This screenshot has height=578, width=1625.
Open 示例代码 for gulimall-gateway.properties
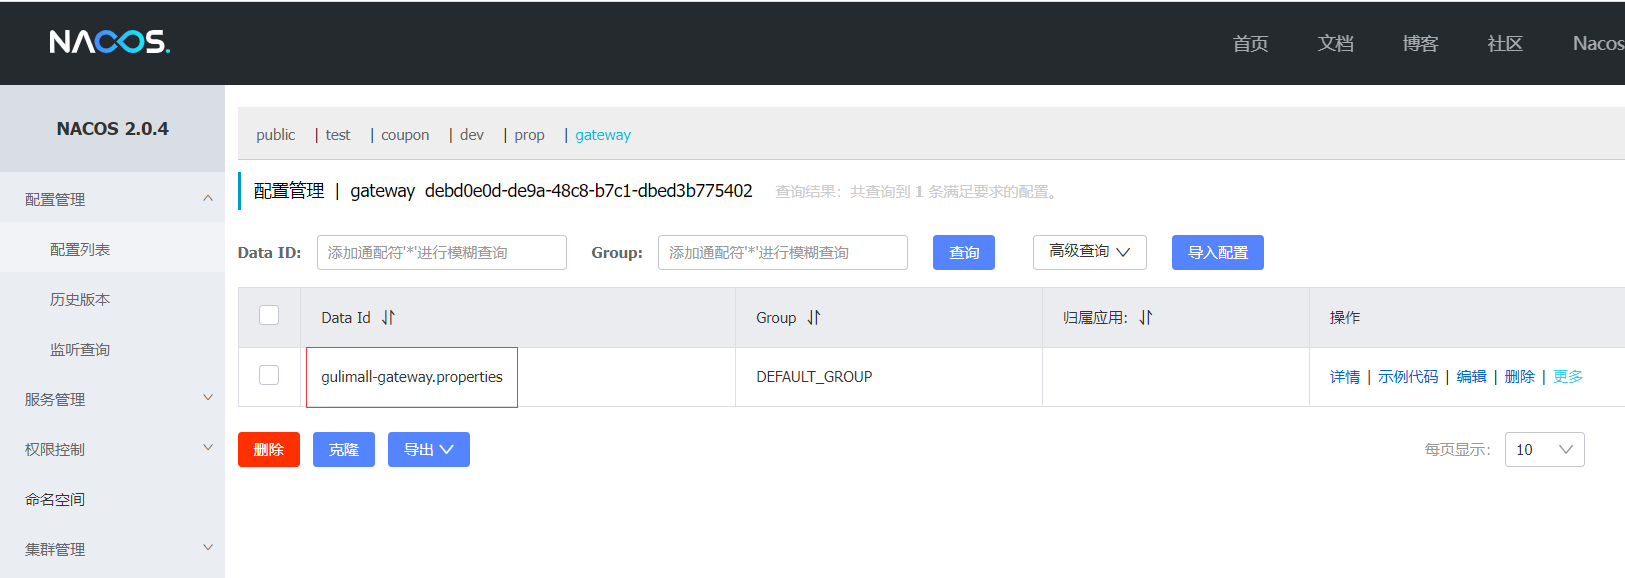pos(1408,376)
